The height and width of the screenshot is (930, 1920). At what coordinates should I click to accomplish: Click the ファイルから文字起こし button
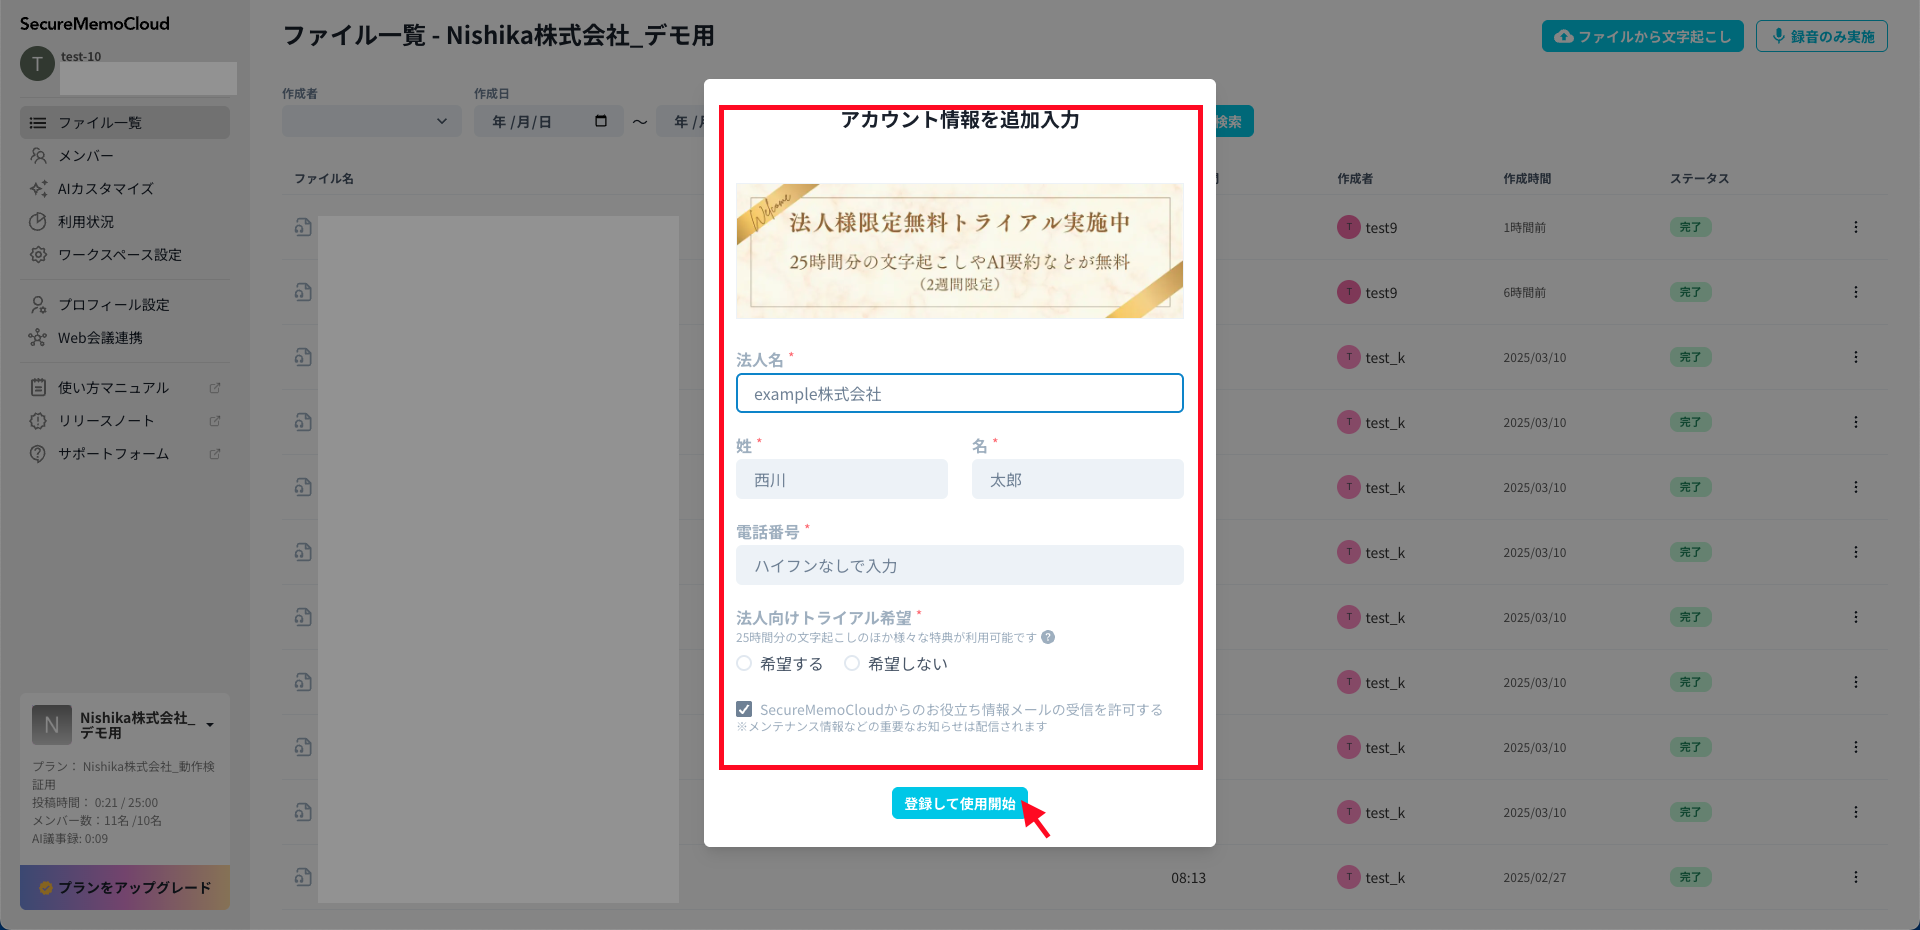coord(1642,36)
